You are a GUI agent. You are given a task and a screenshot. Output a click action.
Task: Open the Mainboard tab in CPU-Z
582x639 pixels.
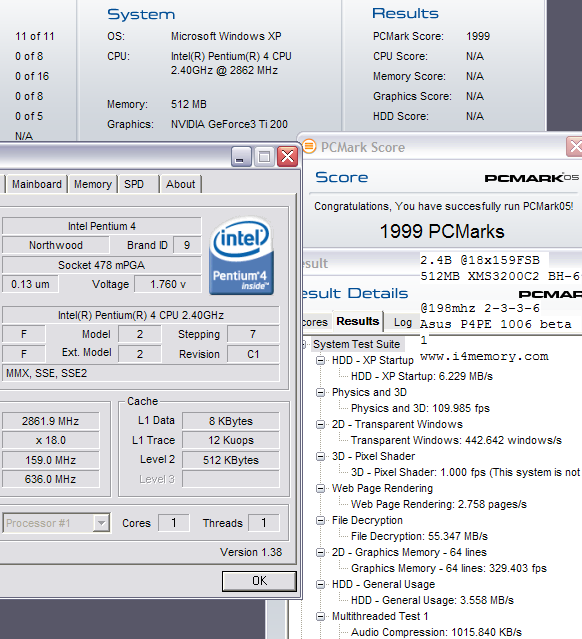pos(37,184)
